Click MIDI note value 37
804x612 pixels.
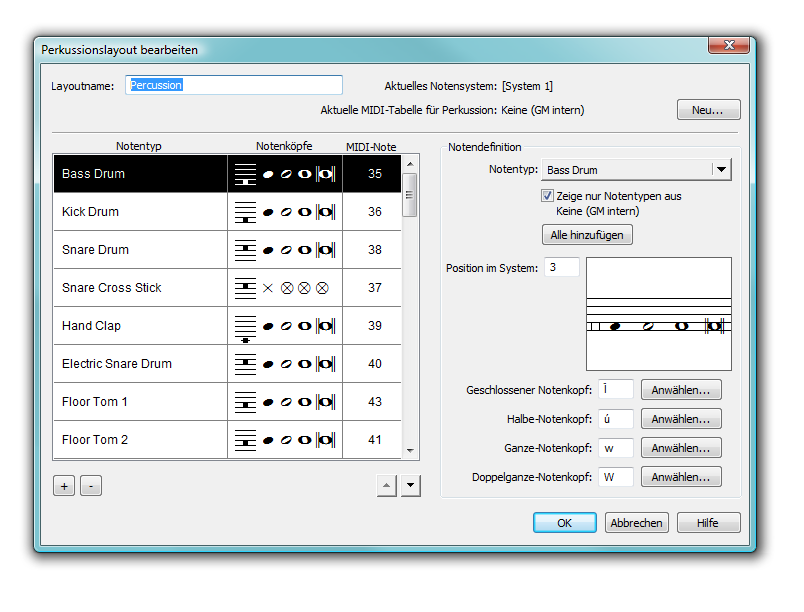(375, 288)
